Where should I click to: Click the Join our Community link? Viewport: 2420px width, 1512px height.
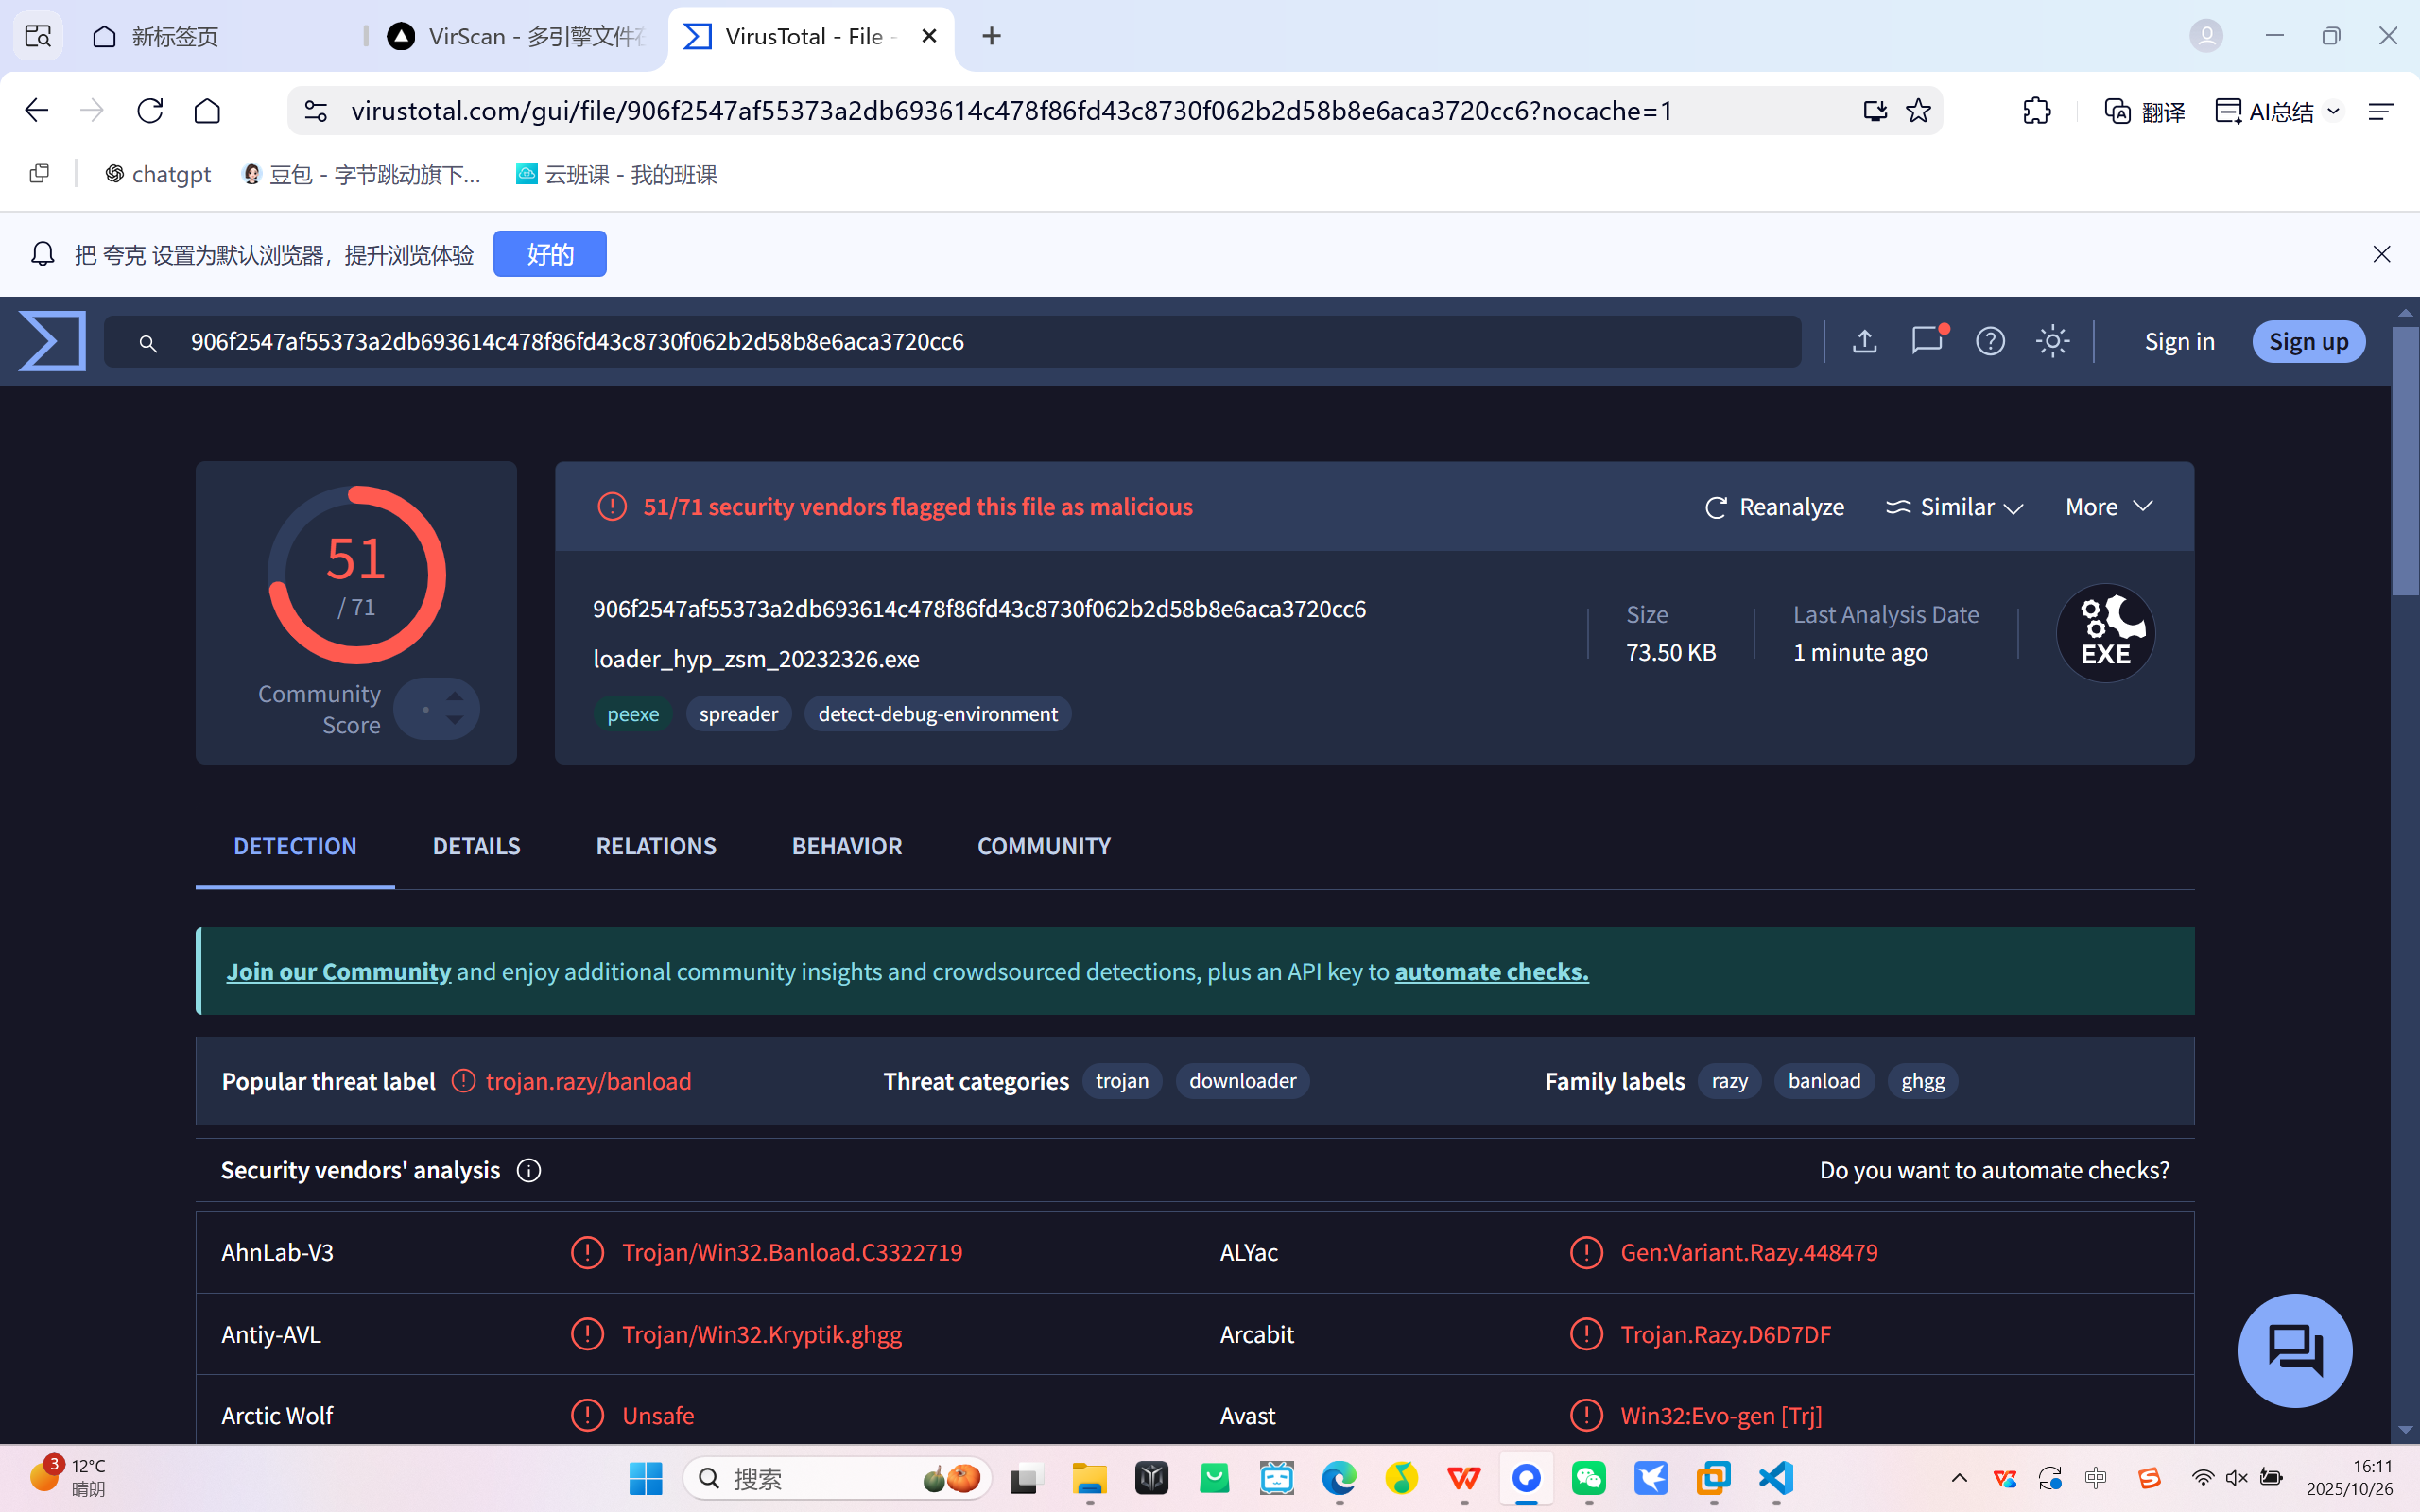tap(338, 971)
